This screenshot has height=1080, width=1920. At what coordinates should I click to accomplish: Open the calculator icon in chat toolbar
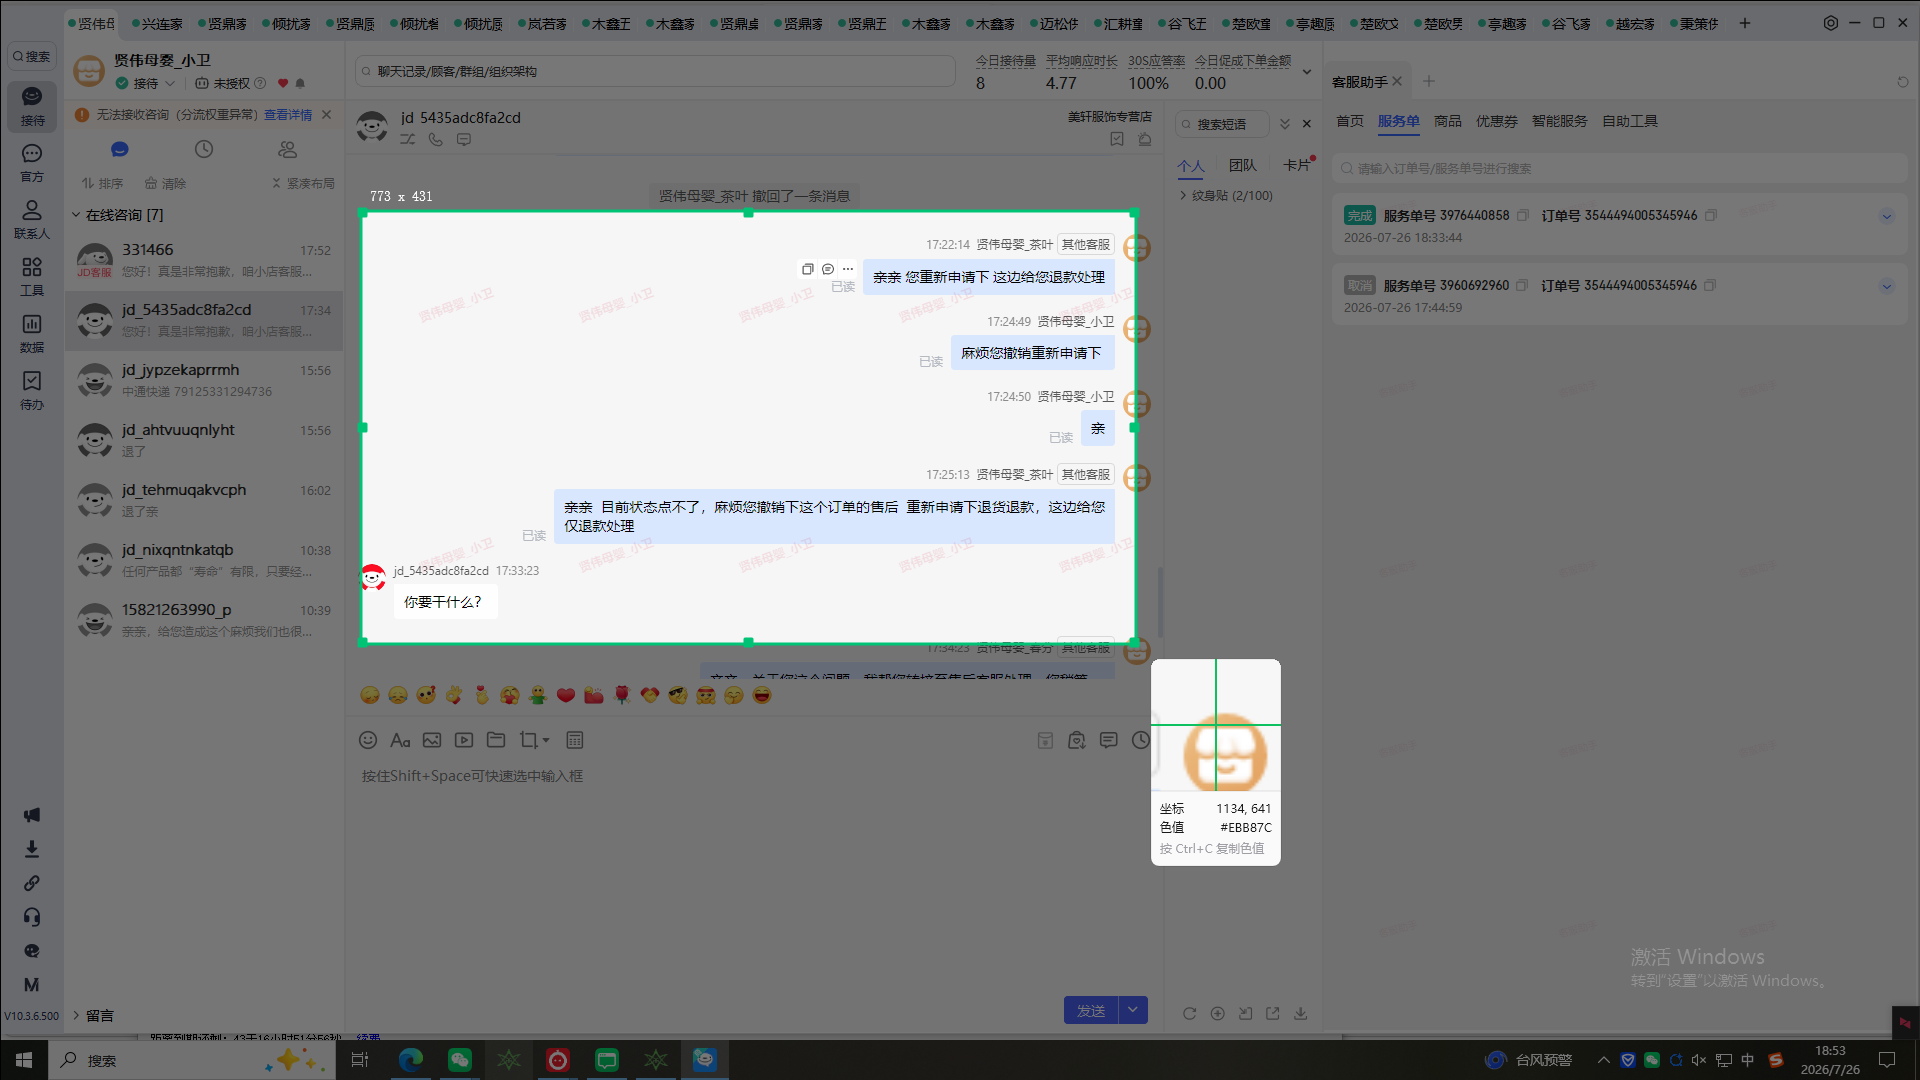click(x=575, y=740)
